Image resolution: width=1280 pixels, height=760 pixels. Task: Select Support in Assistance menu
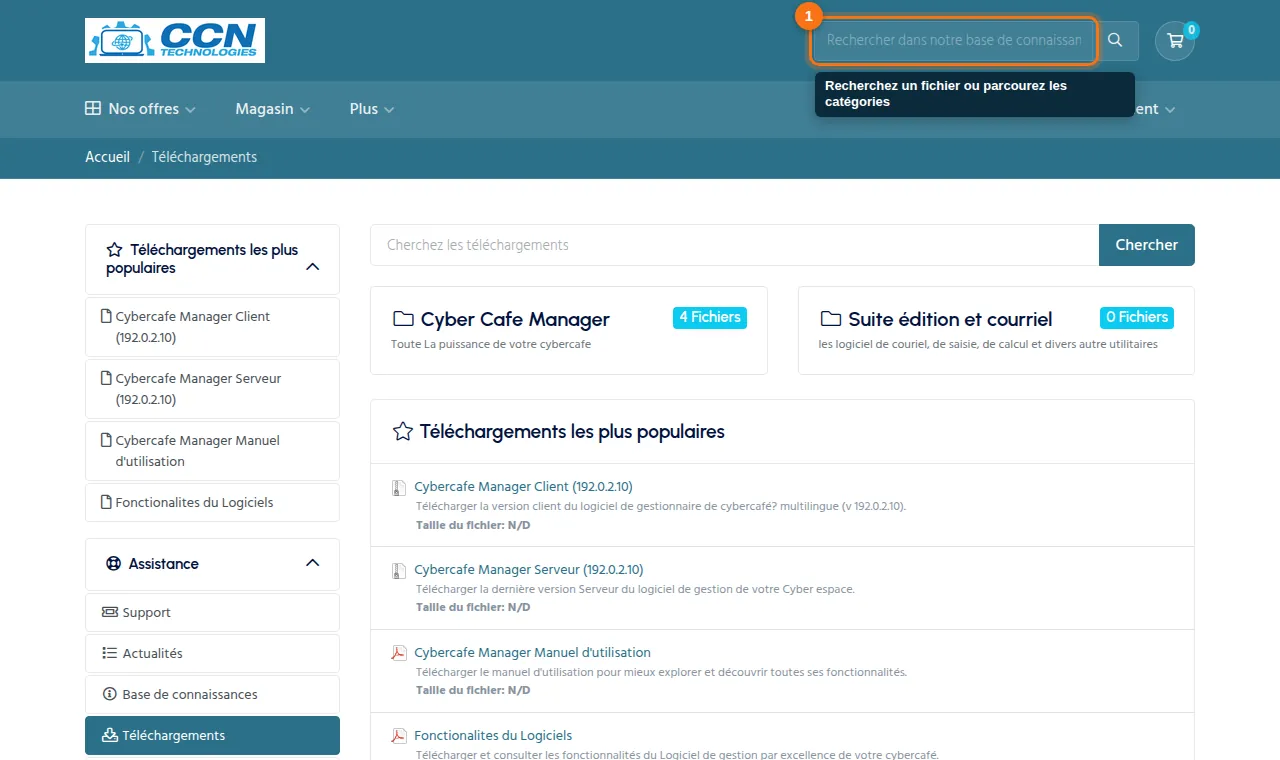[212, 612]
